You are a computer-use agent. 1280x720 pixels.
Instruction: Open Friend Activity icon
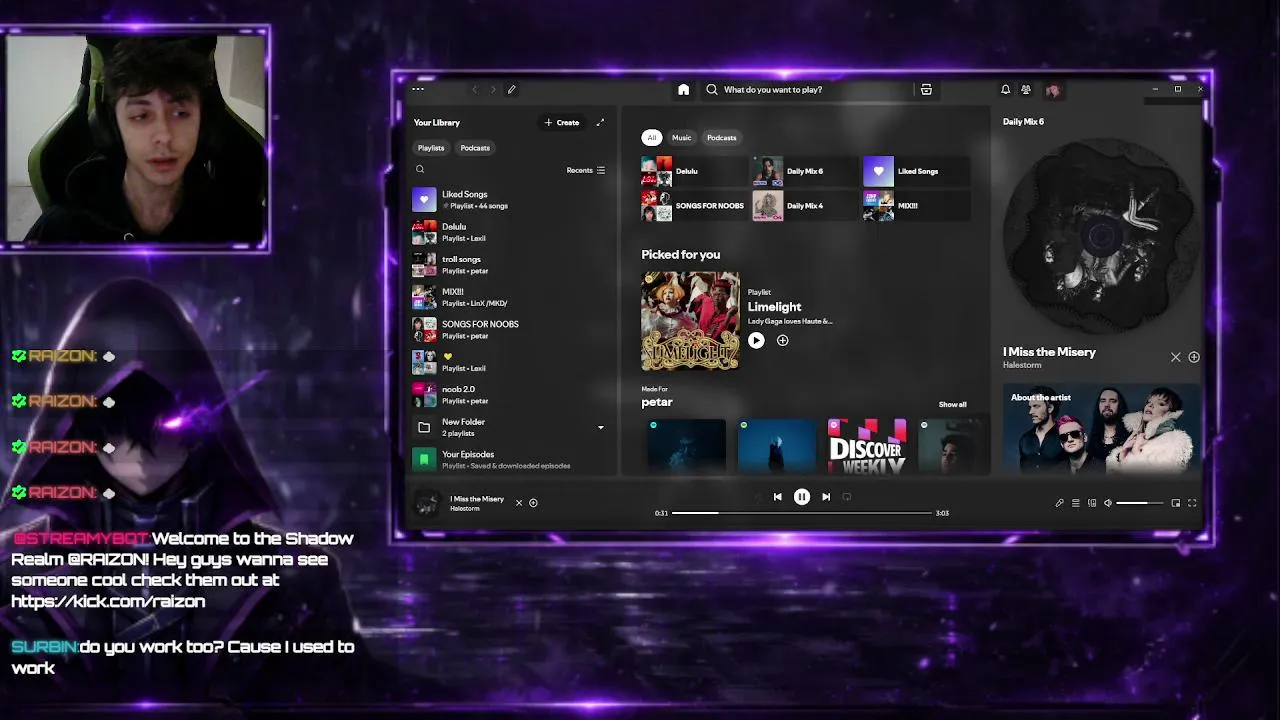click(1026, 89)
